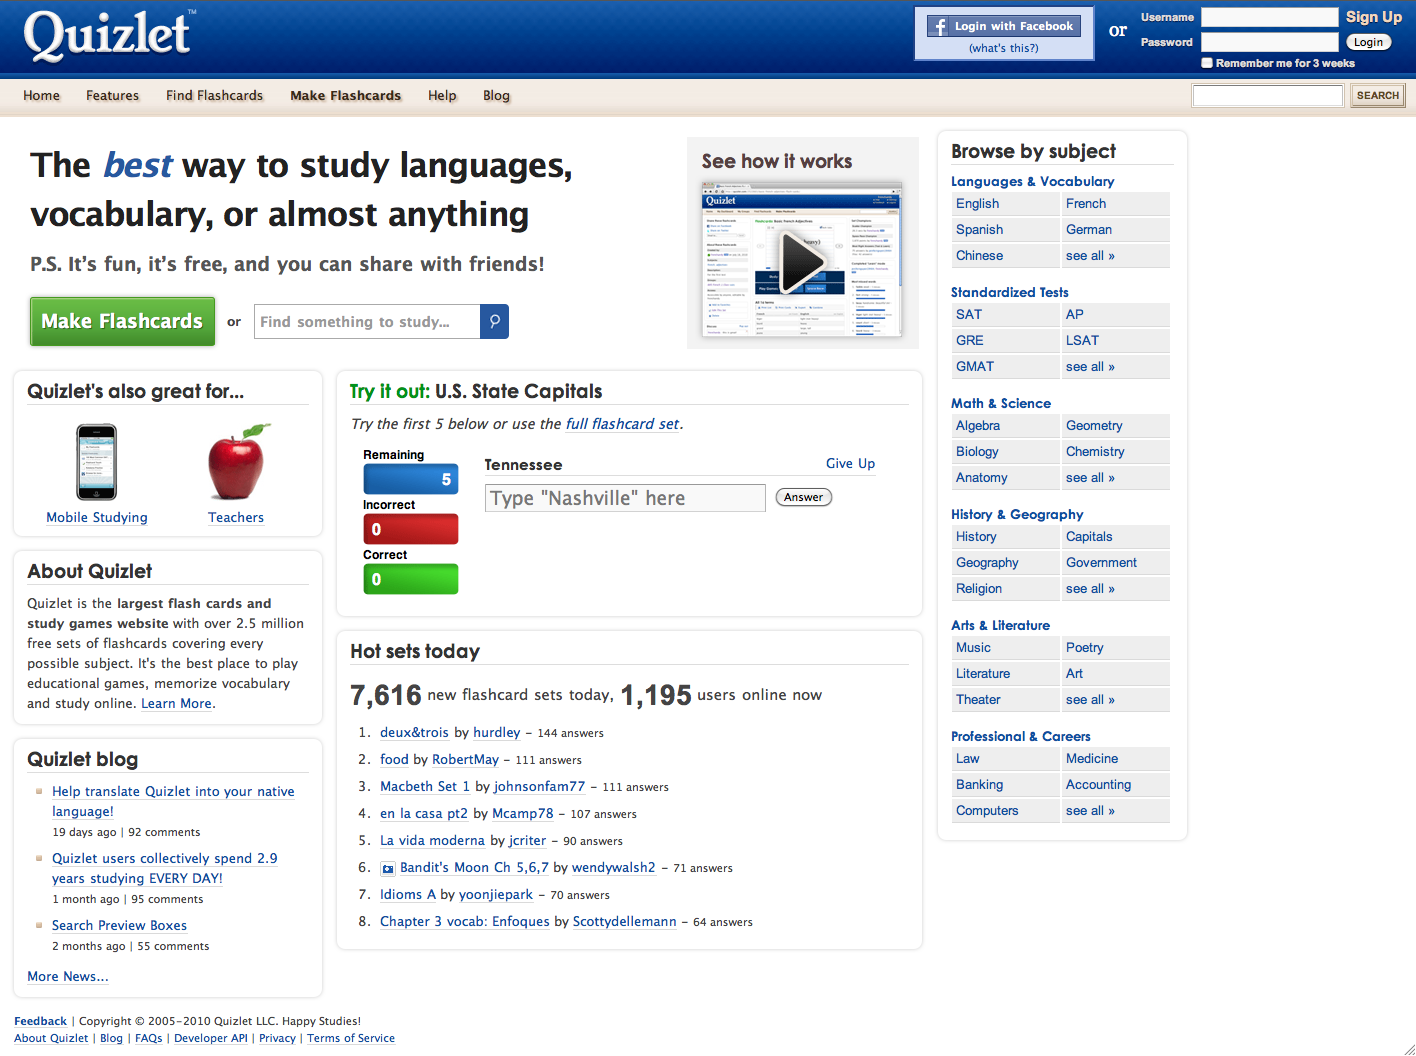Screen dimensions: 1416x1056
Task: Open the FAQs footer link
Action: (149, 1038)
